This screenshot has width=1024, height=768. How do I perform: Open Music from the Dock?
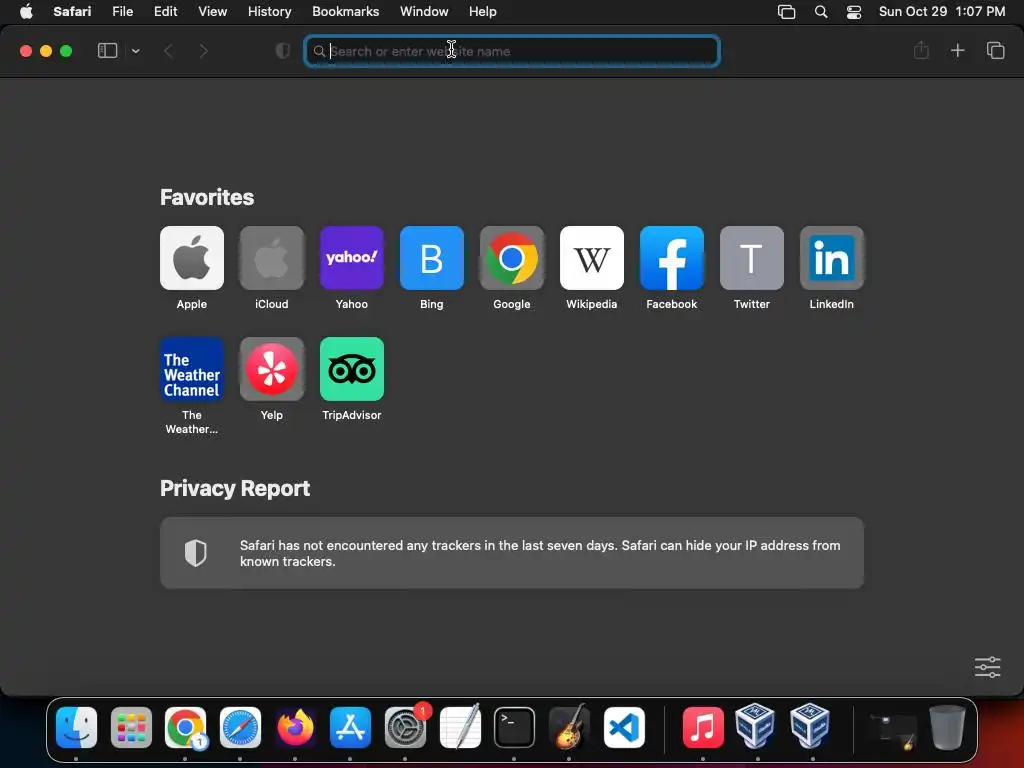(x=703, y=727)
